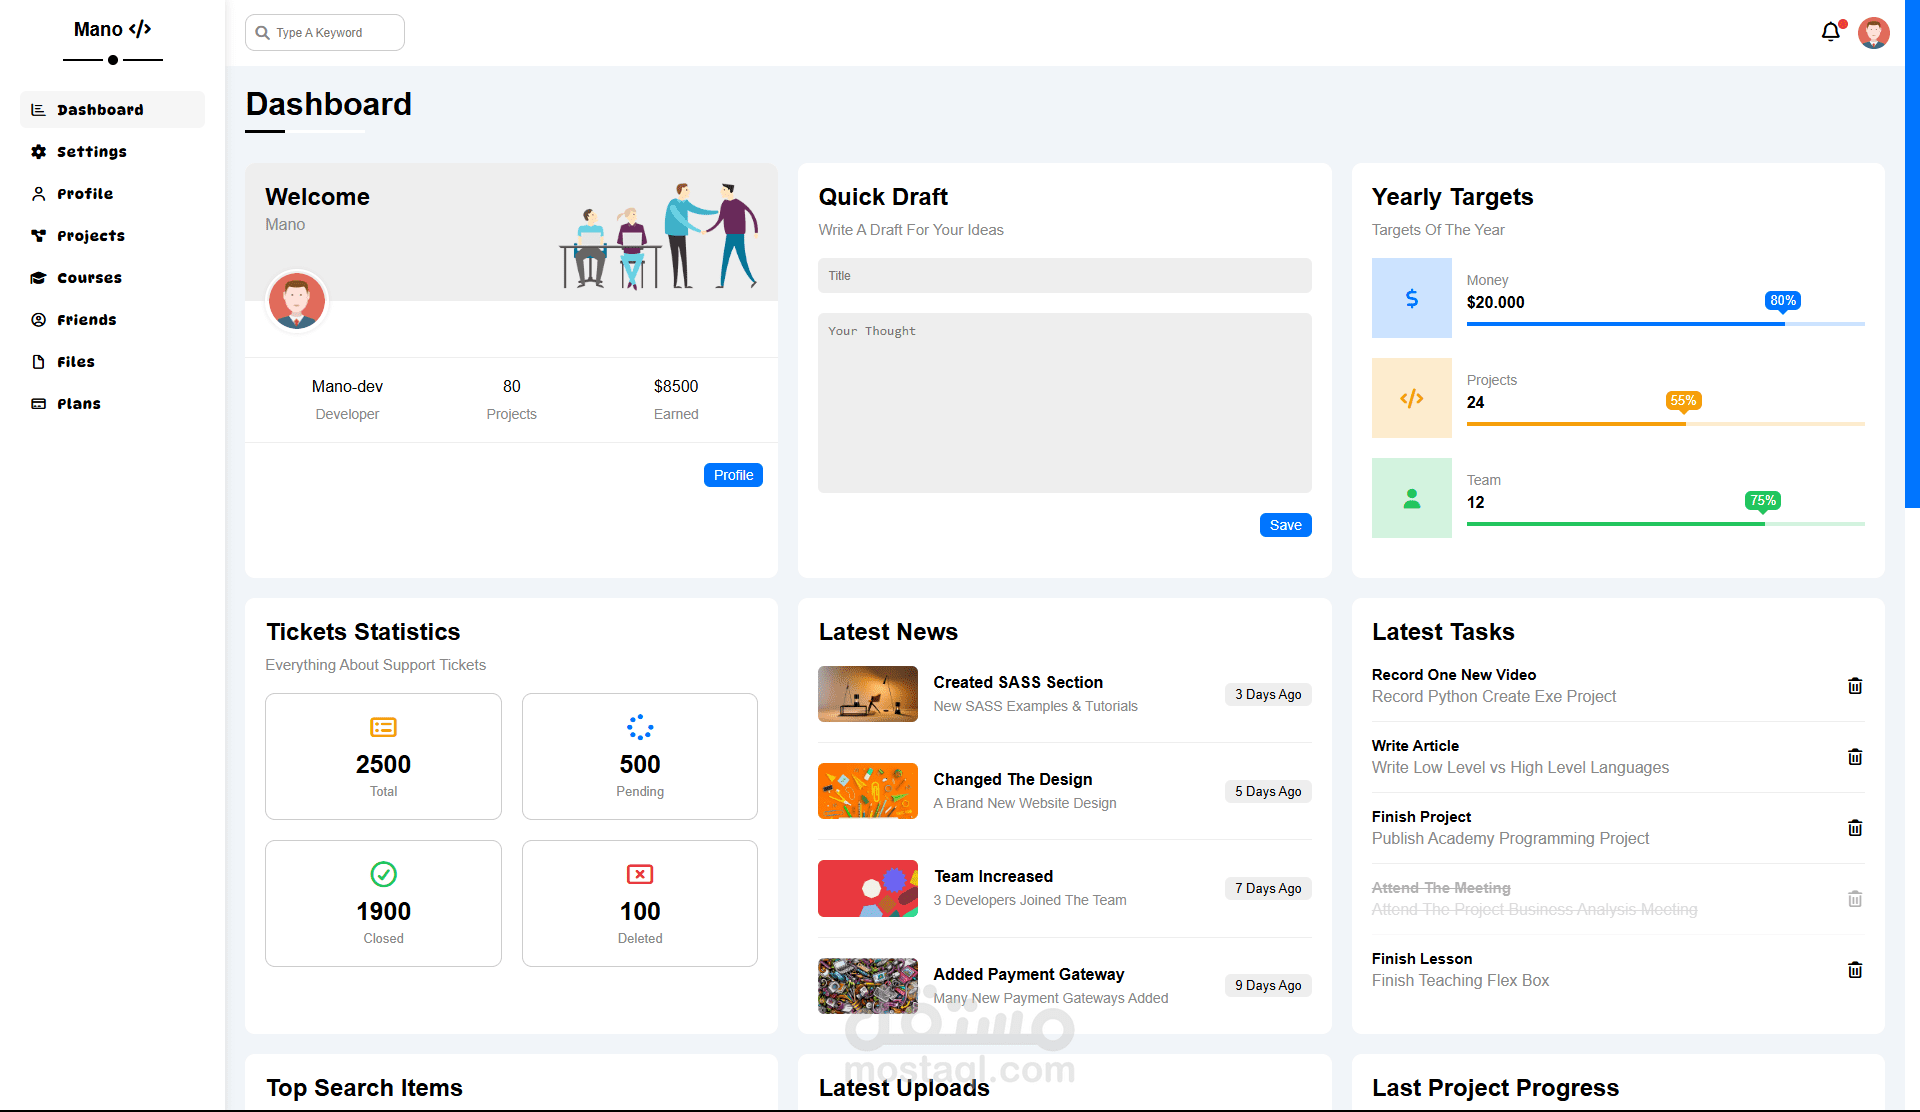Delete the 'Write Article' task

point(1855,757)
